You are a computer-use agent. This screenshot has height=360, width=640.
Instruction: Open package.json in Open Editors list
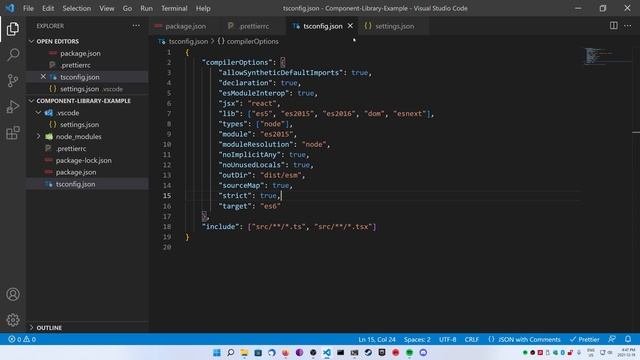click(x=80, y=53)
